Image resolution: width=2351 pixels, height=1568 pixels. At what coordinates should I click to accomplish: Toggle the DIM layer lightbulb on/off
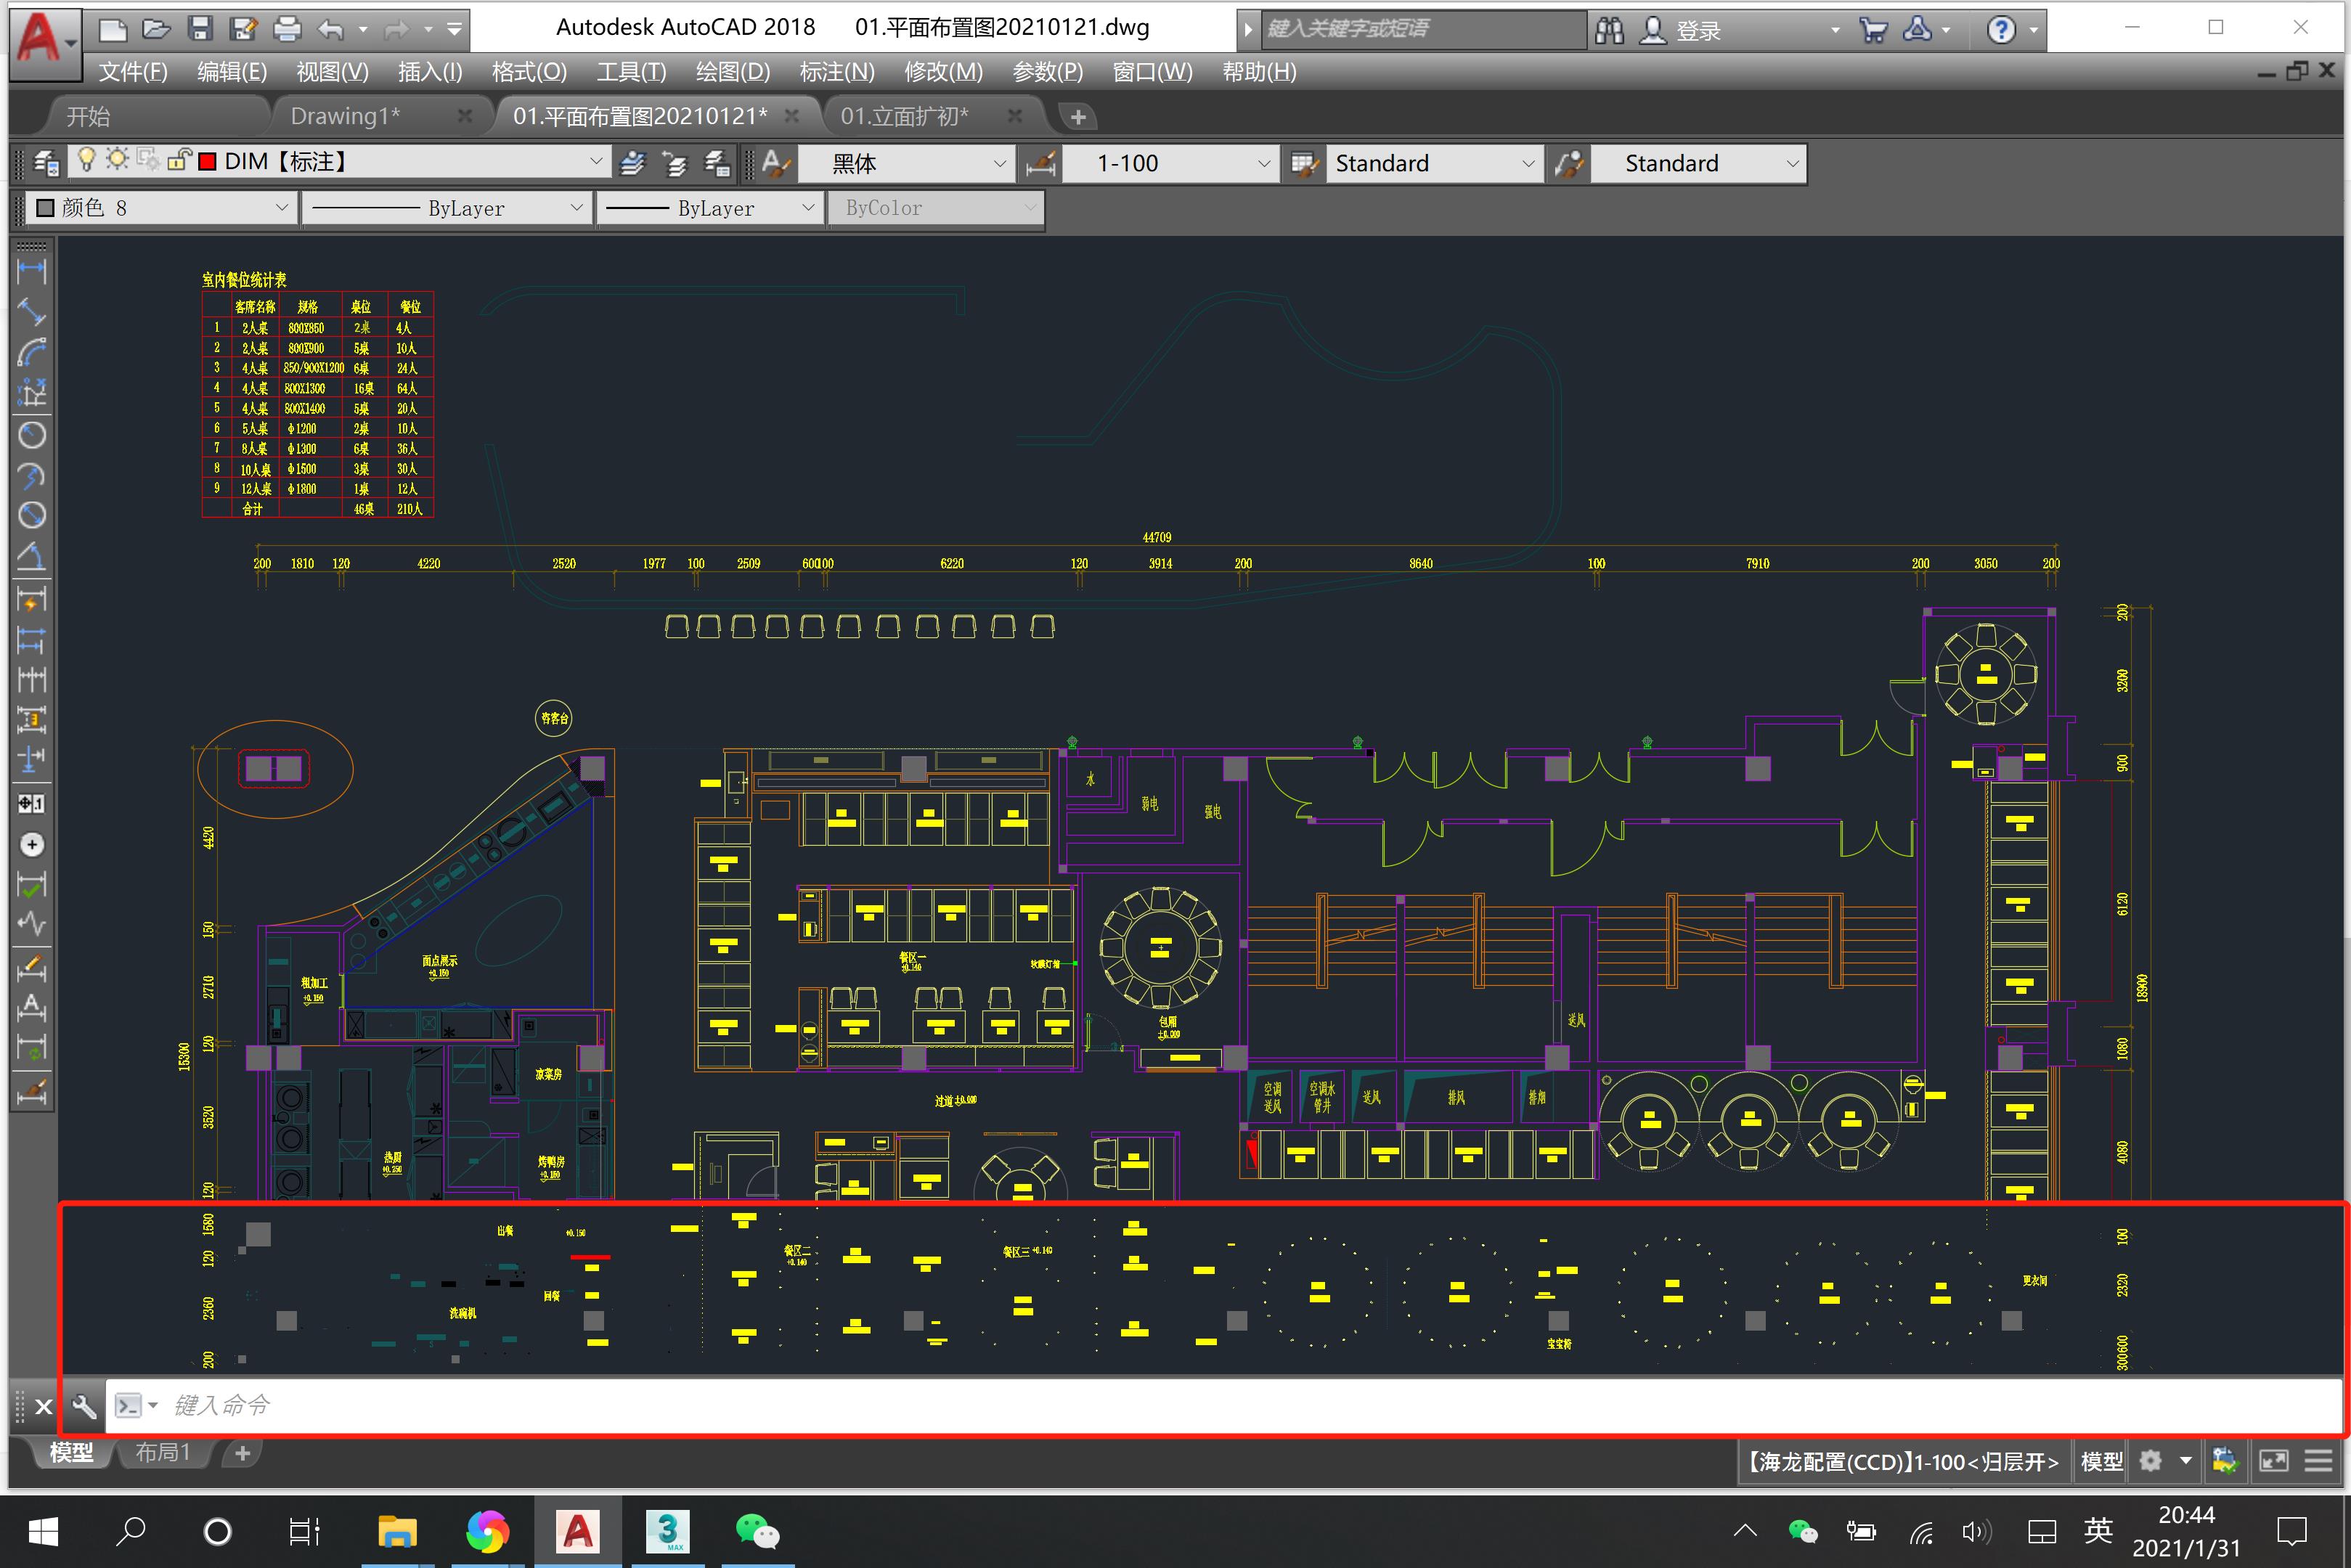[87, 160]
